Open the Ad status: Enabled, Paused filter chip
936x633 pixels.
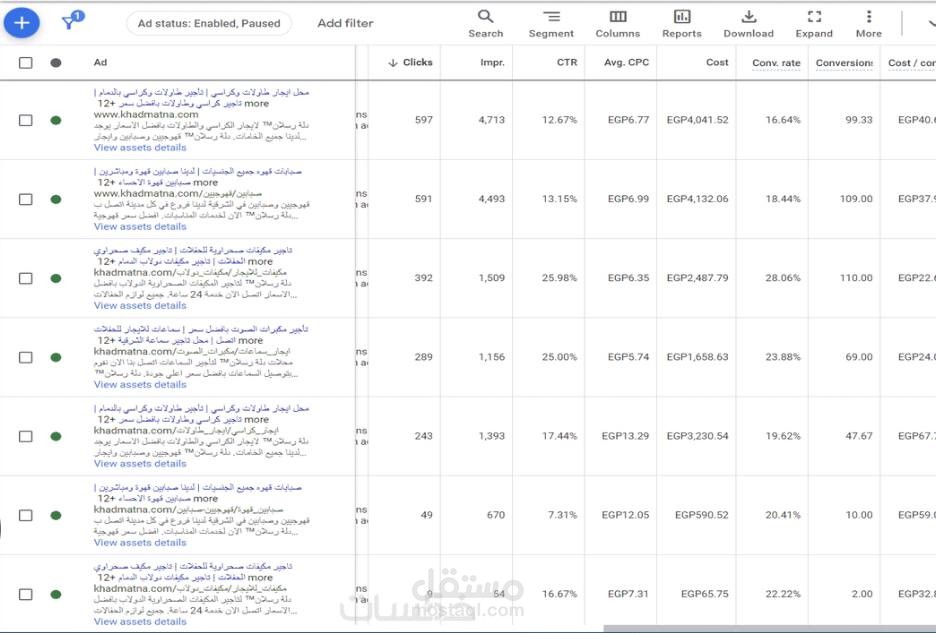209,23
